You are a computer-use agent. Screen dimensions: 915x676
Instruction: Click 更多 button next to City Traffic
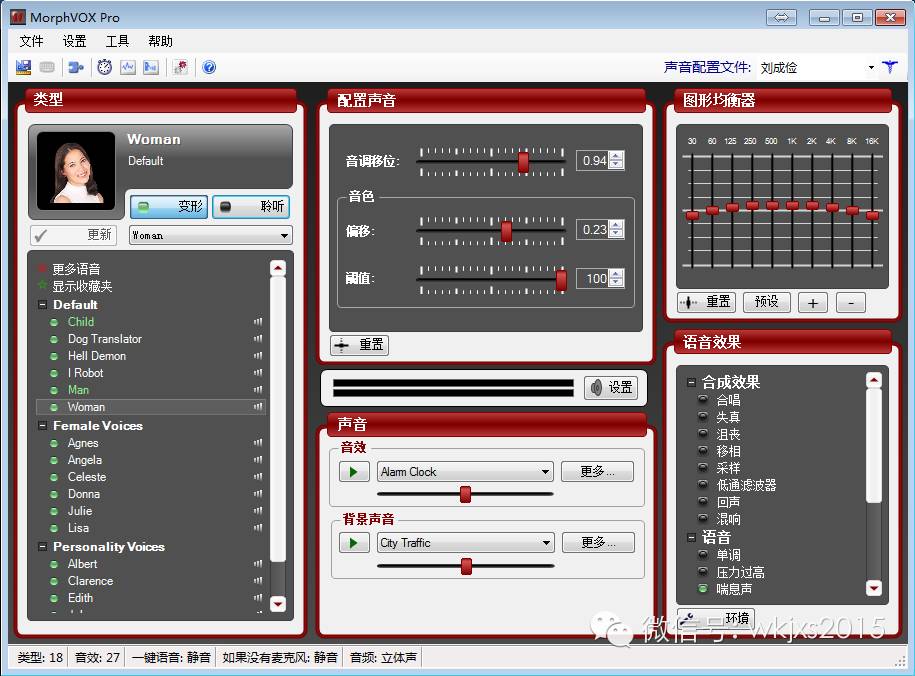598,543
